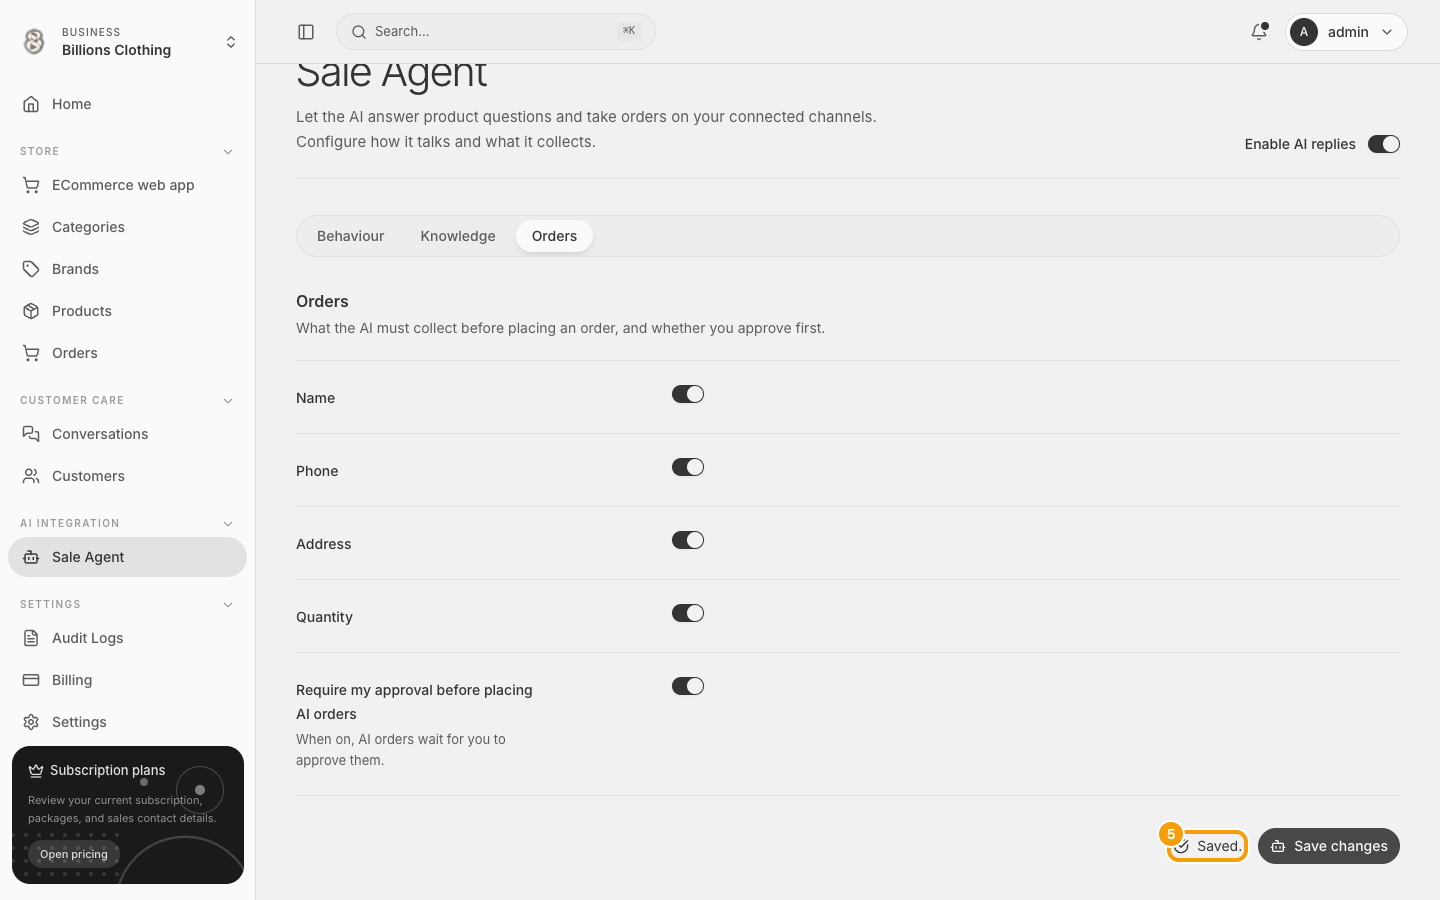Collapse the Store sidebar section

[228, 152]
